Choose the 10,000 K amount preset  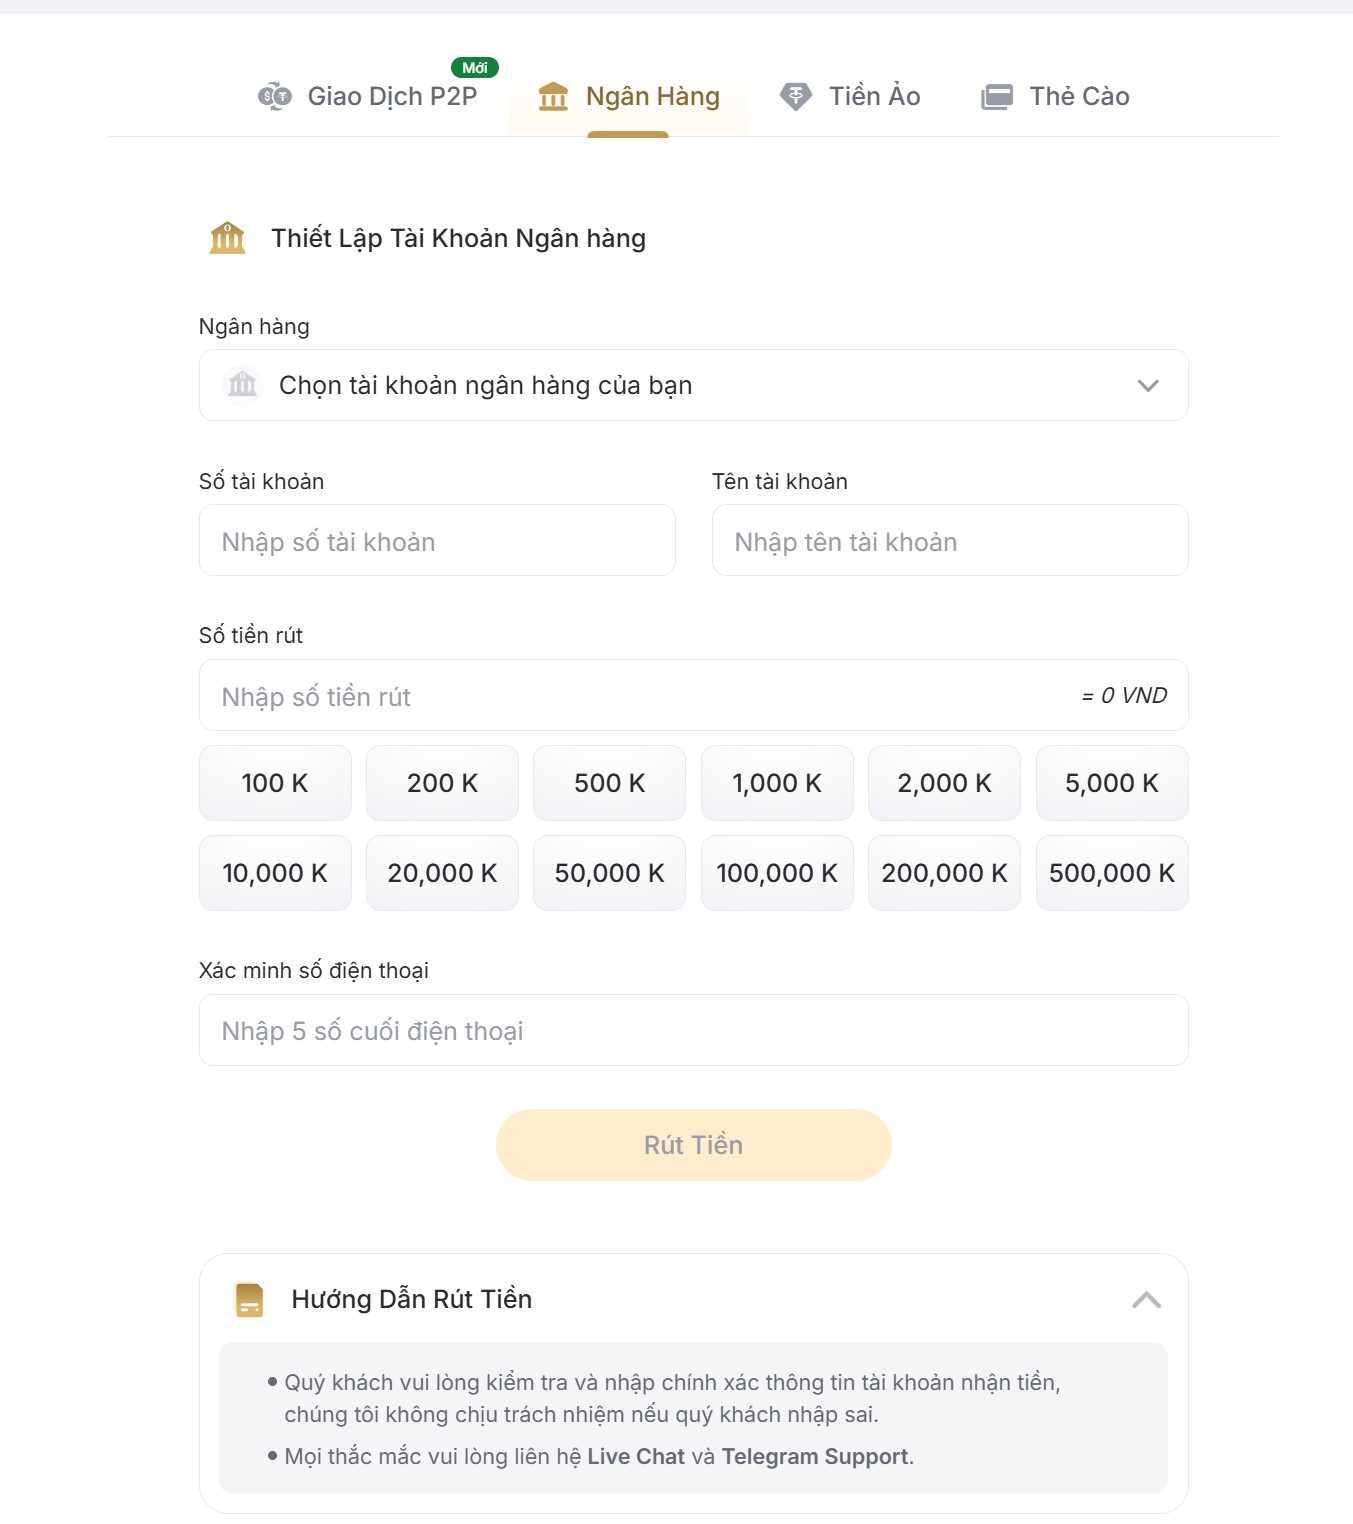point(275,873)
